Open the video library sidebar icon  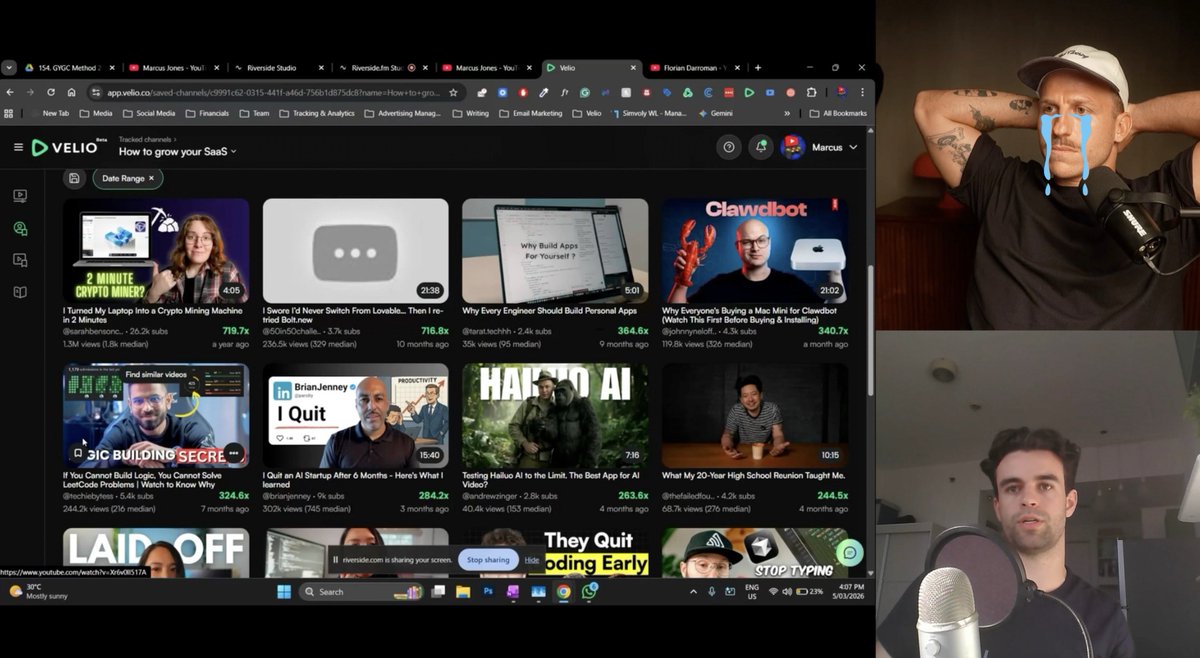[x=20, y=260]
